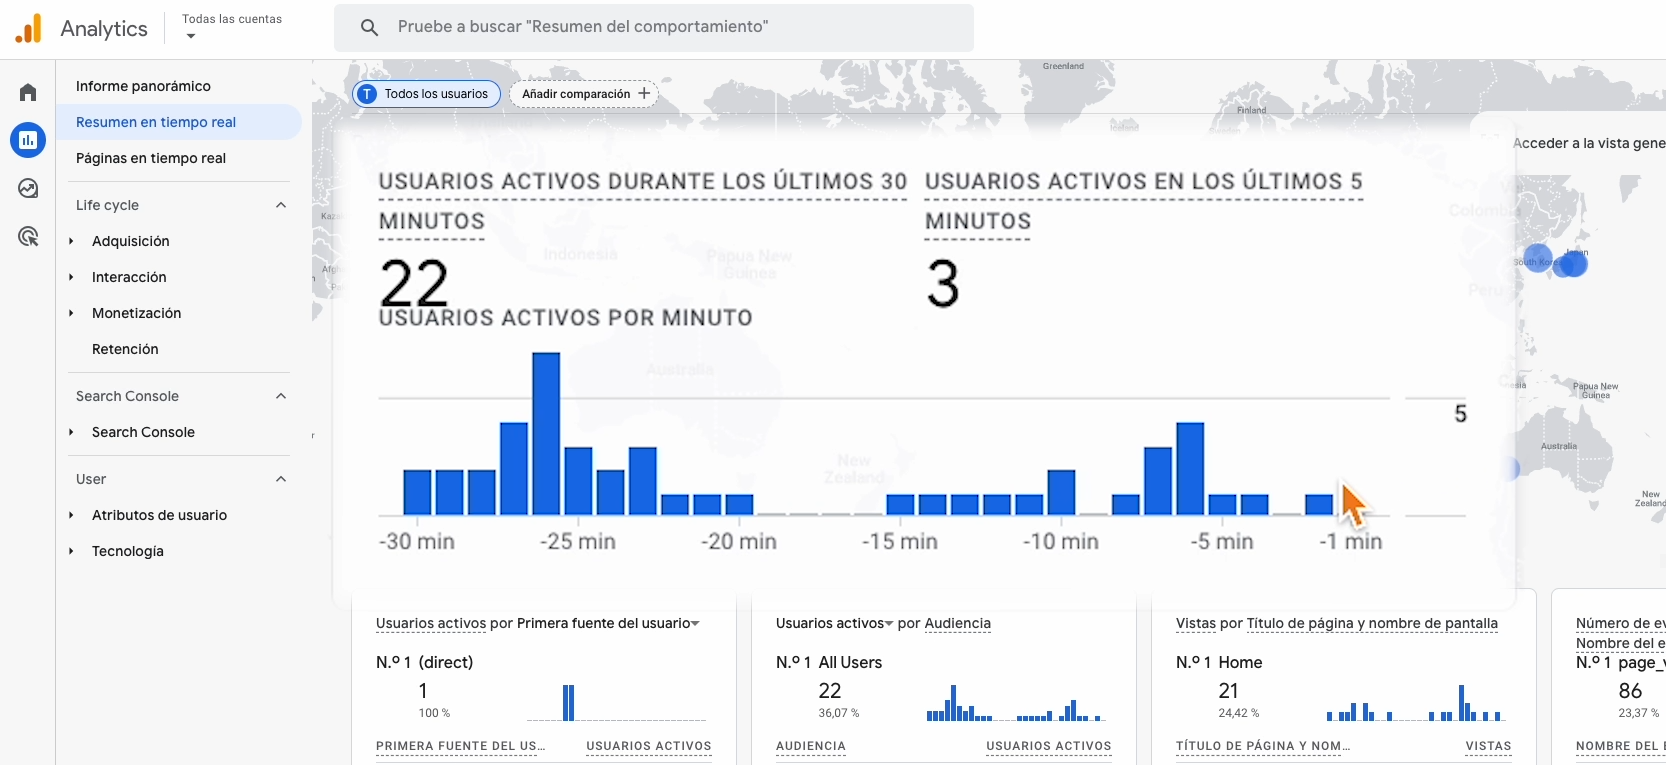Click the AUDIENCIA column header
Viewport: 1666px width, 765px height.
pyautogui.click(x=811, y=746)
